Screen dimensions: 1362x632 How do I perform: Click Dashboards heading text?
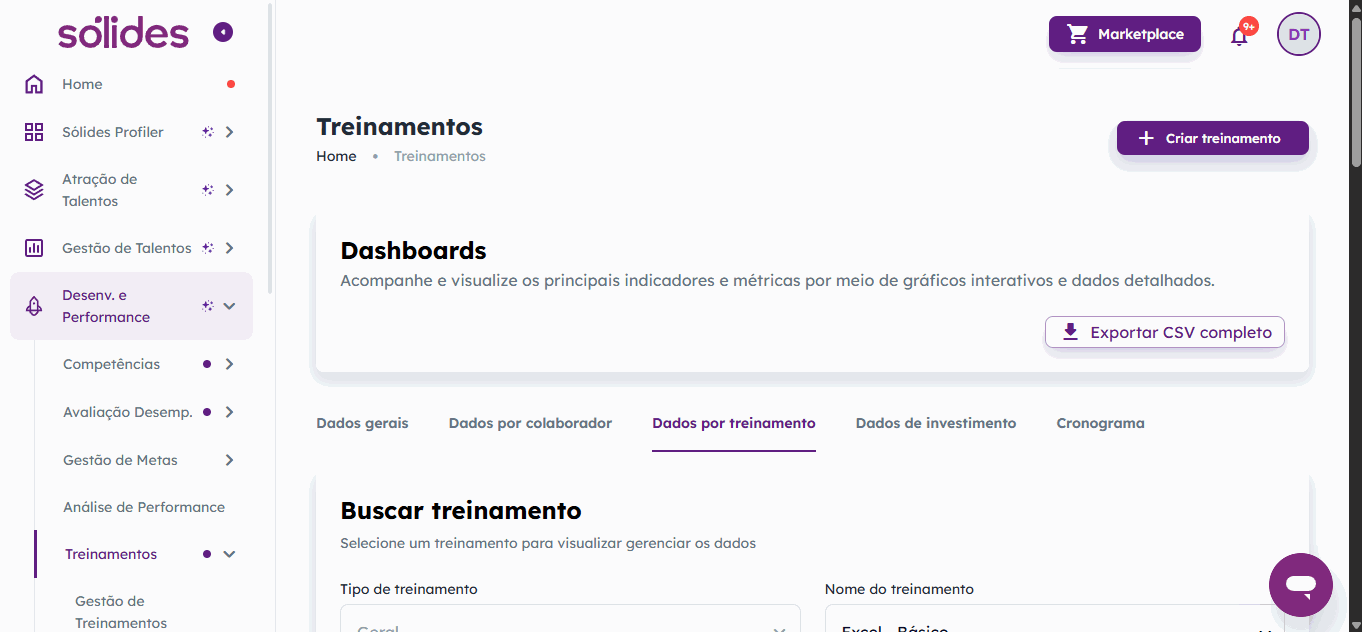(413, 250)
